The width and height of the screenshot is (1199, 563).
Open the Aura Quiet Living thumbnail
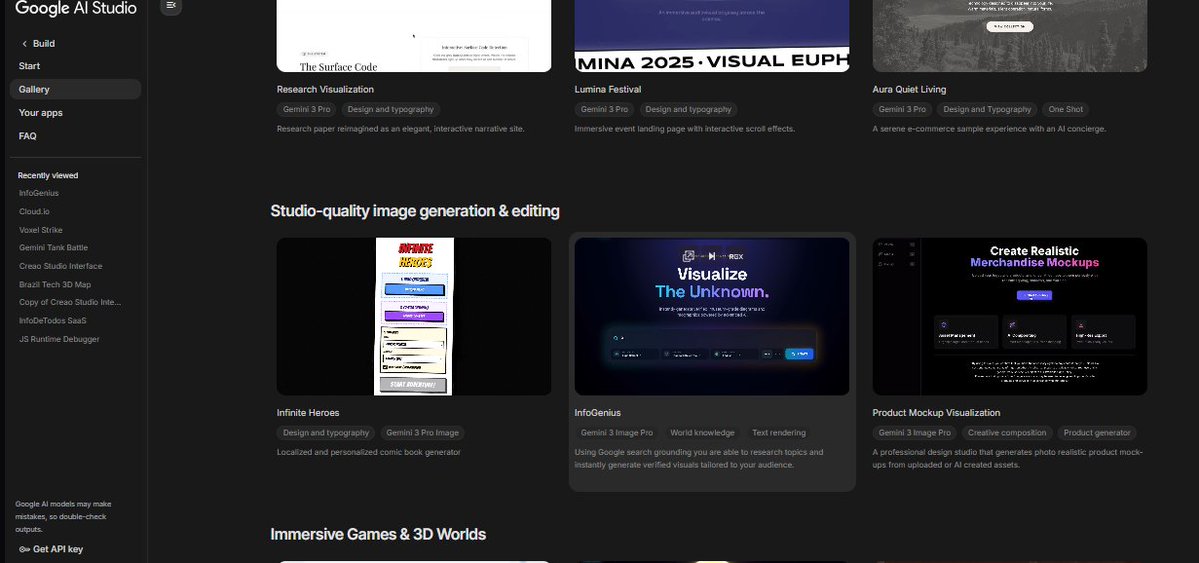[1009, 36]
